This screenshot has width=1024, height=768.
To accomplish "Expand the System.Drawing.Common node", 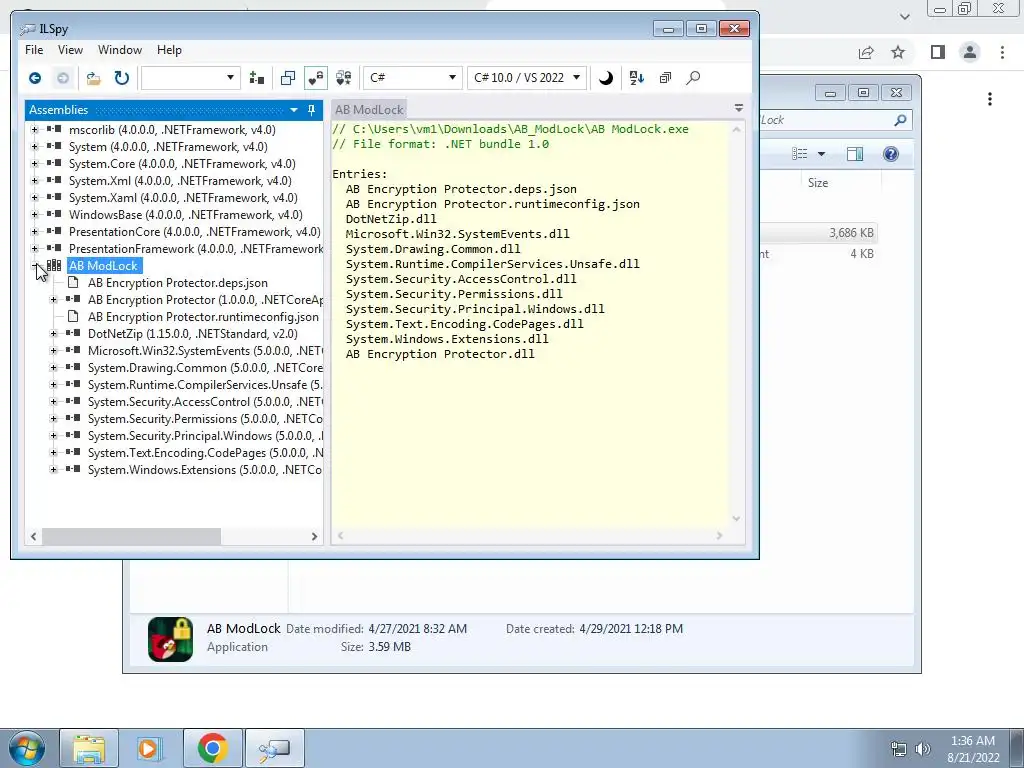I will pos(54,368).
